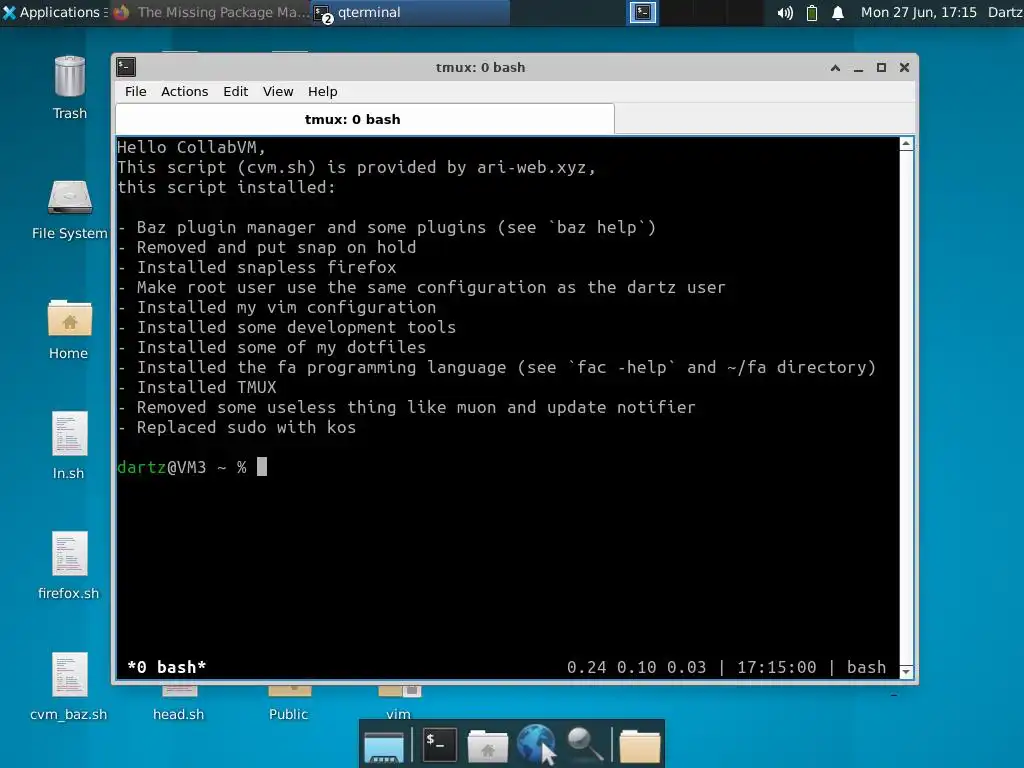
Task: Open the Dartz user menu in panel
Action: (1005, 12)
